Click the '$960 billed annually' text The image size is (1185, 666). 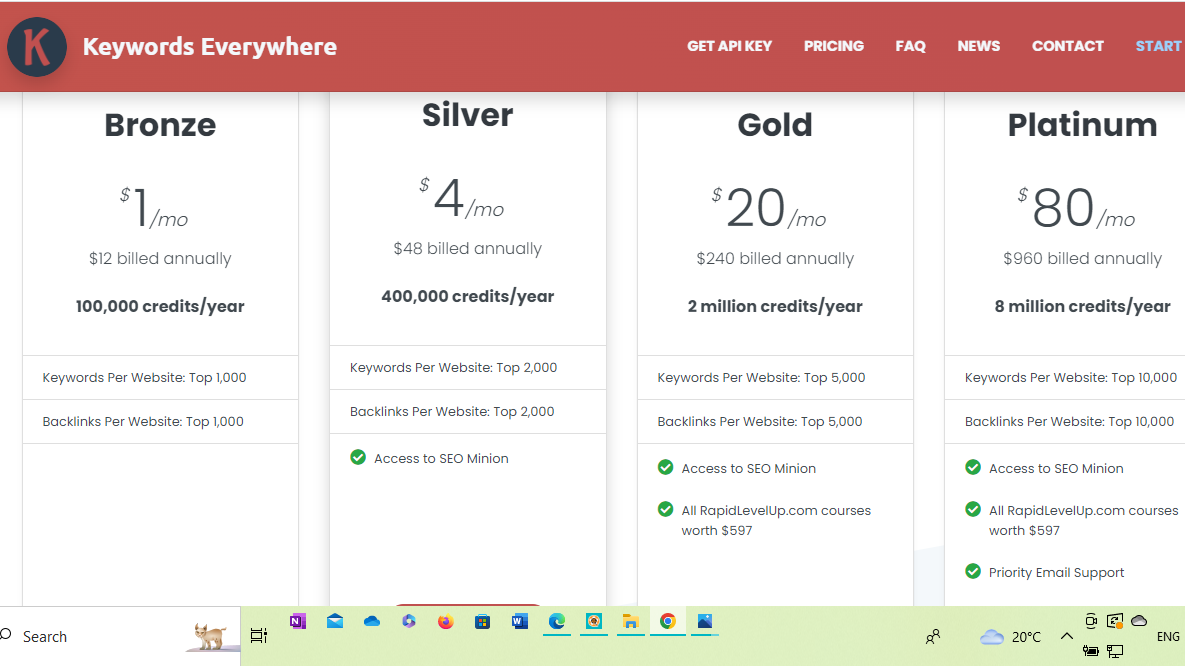(x=1082, y=259)
